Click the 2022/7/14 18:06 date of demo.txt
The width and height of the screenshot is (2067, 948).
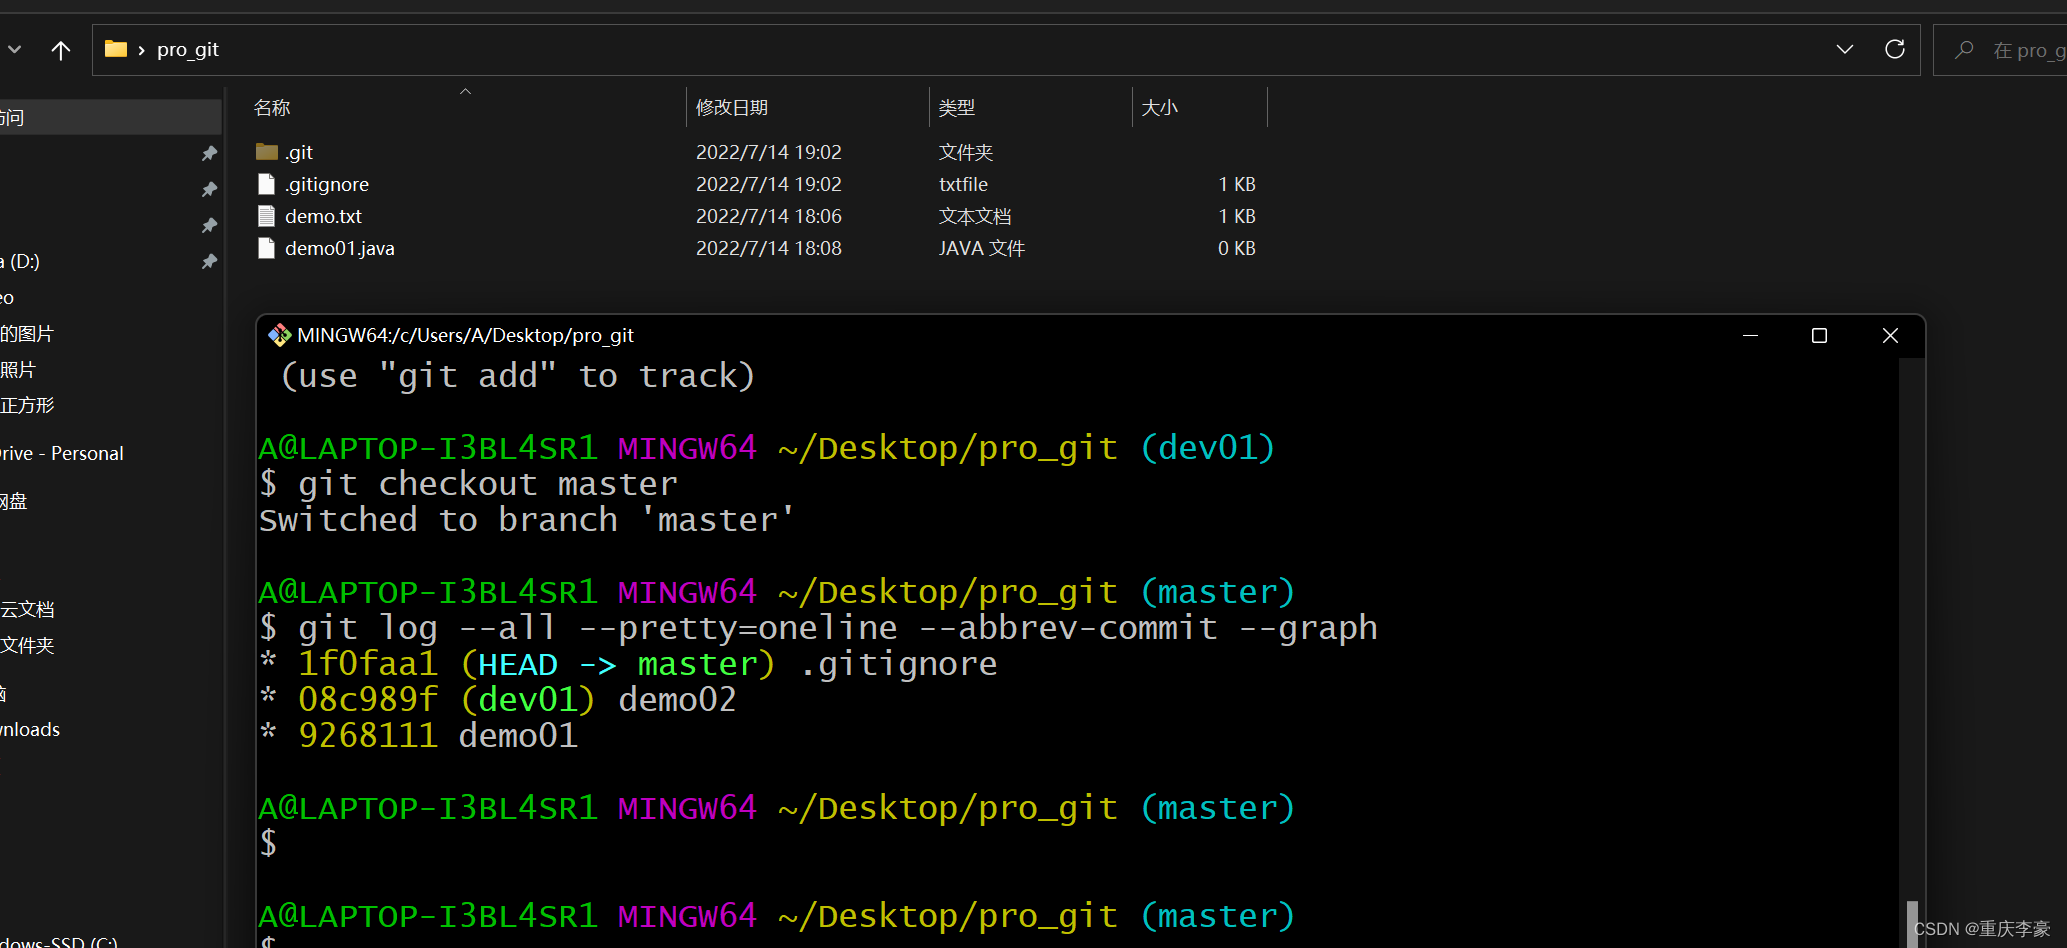769,216
